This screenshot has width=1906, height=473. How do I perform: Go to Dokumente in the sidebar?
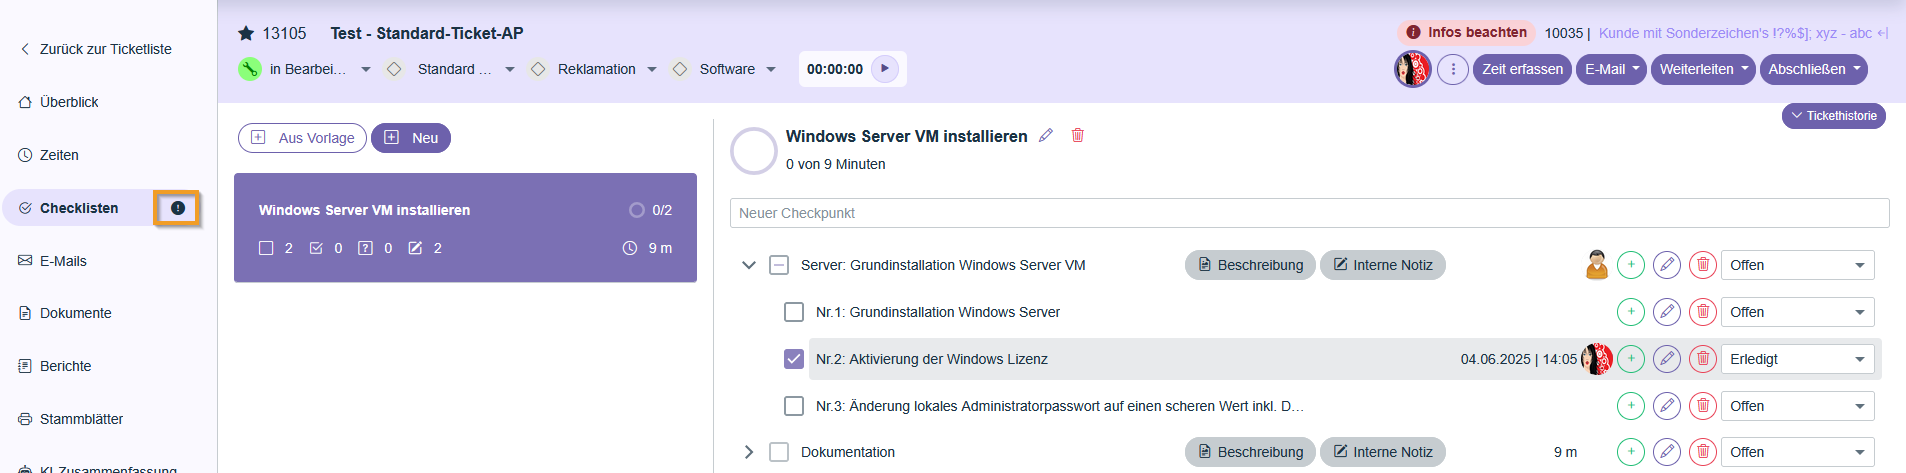pos(75,313)
